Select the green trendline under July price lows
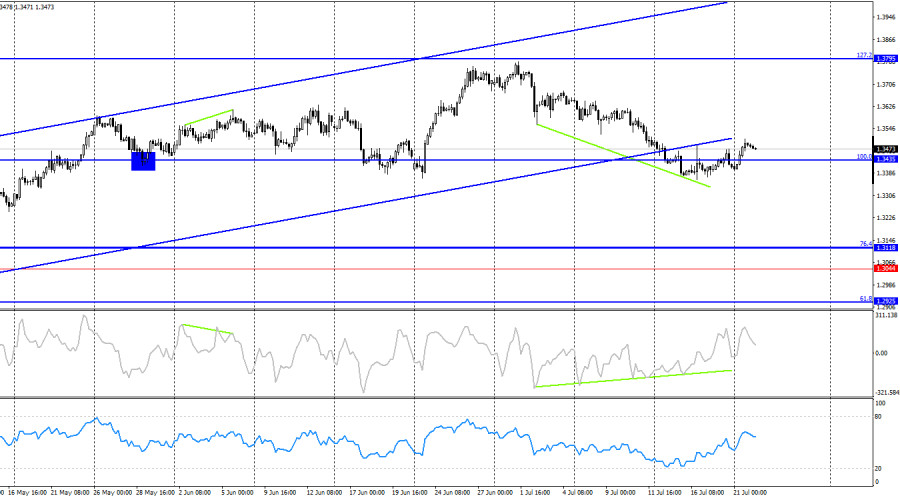This screenshot has width=900, height=500. pos(623,156)
